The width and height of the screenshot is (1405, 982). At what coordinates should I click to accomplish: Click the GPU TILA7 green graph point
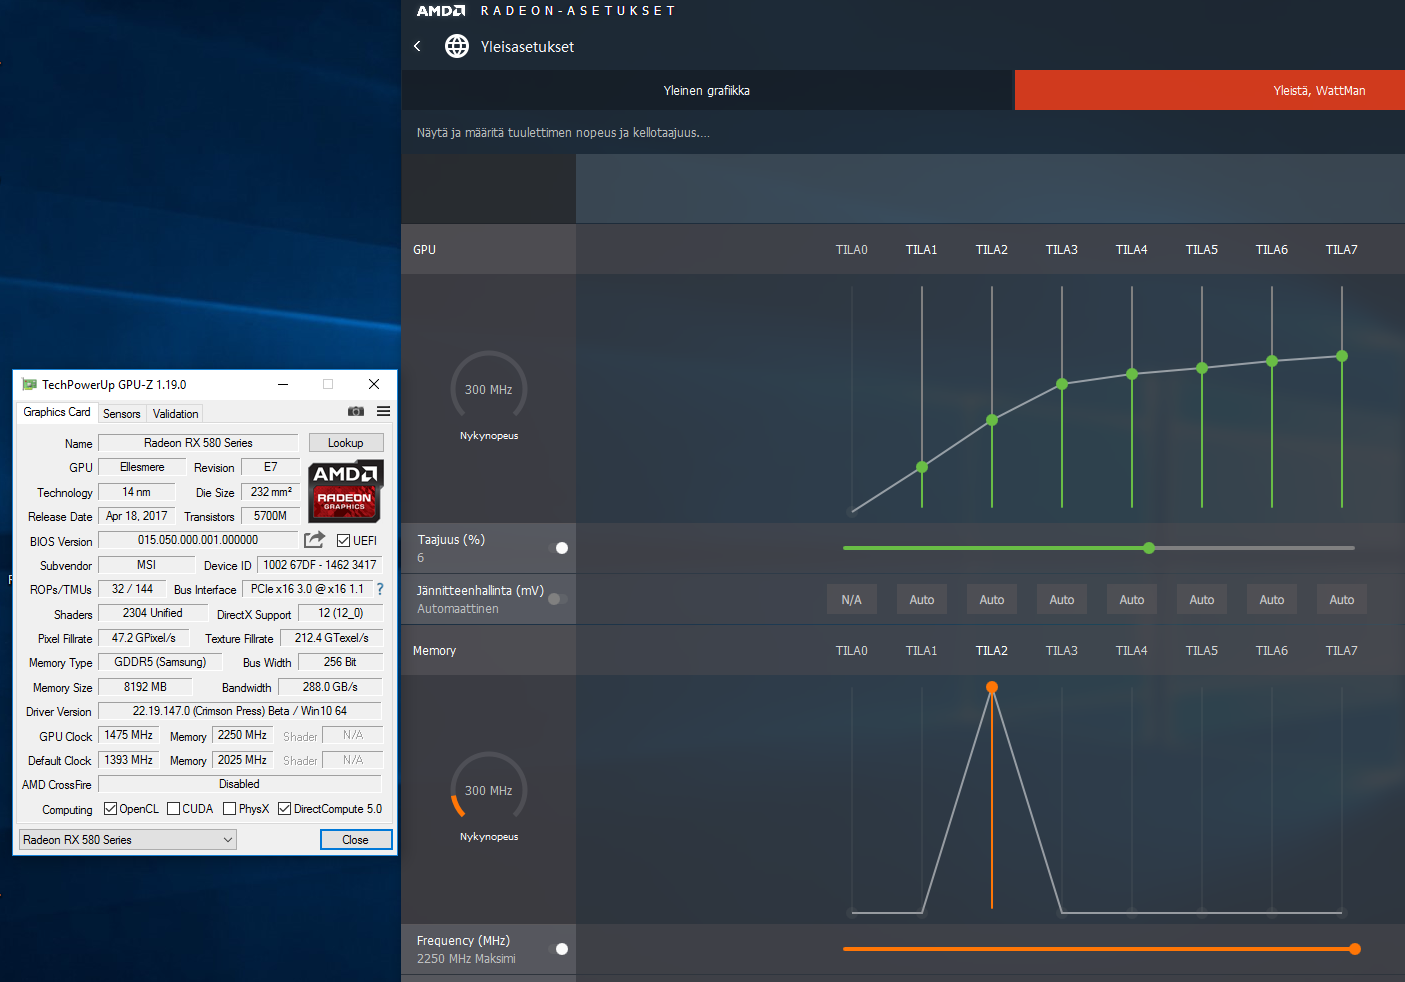coord(1342,356)
